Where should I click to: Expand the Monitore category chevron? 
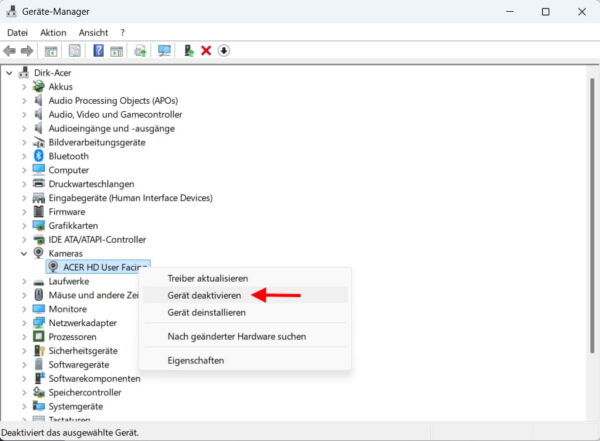[x=24, y=309]
